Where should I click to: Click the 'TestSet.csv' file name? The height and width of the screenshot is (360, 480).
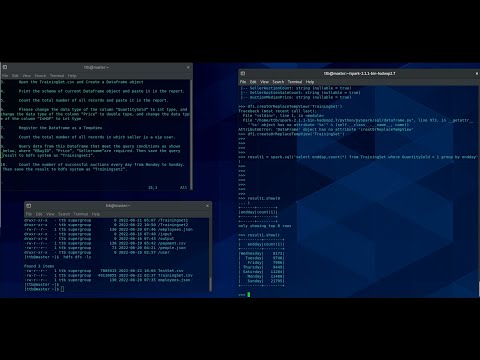click(171, 271)
